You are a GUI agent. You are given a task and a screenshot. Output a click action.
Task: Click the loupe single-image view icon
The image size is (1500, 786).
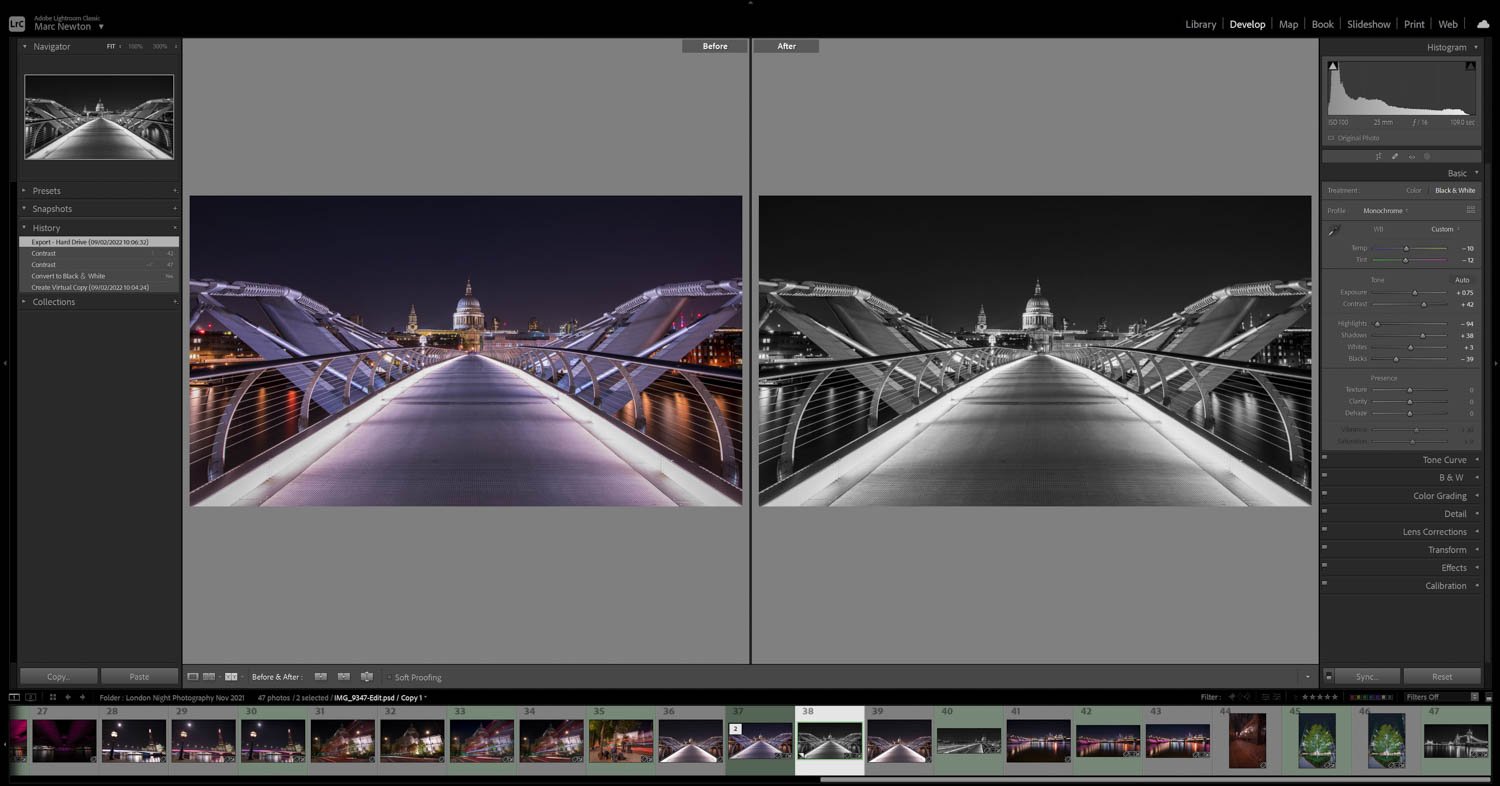click(192, 677)
